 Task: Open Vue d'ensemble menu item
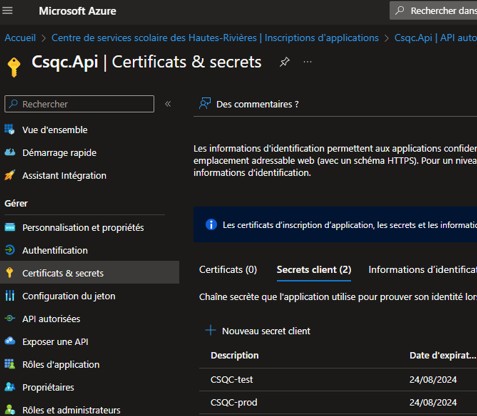coord(55,130)
